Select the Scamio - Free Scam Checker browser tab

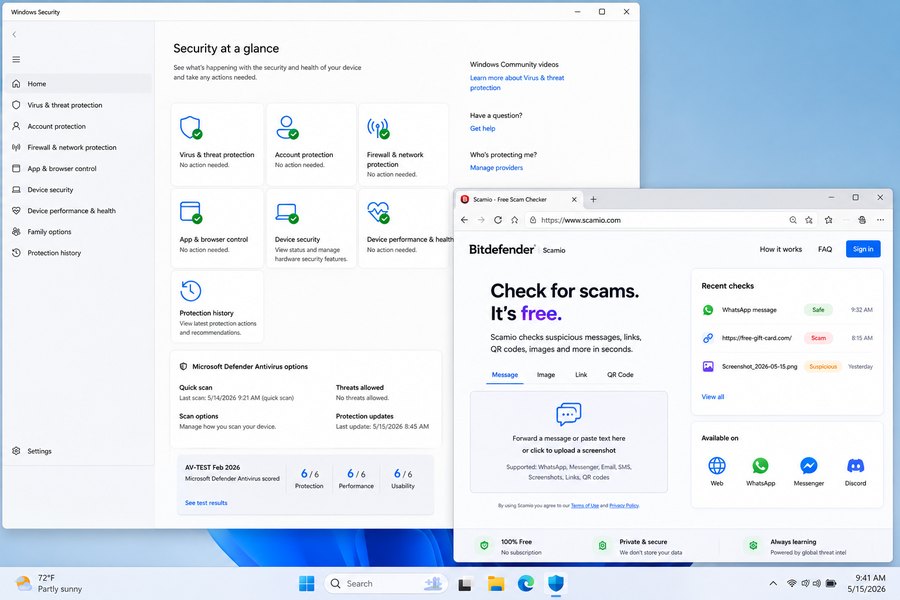(x=519, y=199)
